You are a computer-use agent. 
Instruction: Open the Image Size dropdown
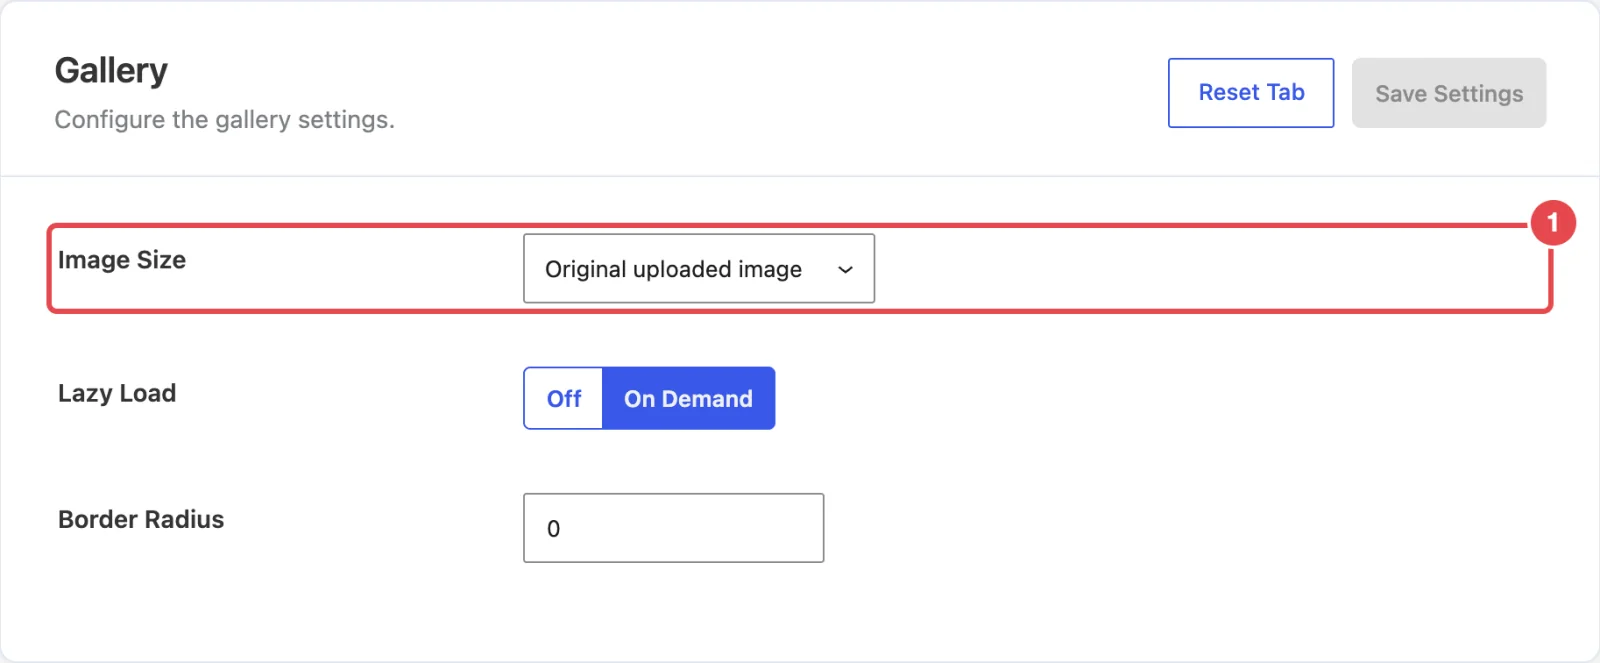[x=699, y=269]
